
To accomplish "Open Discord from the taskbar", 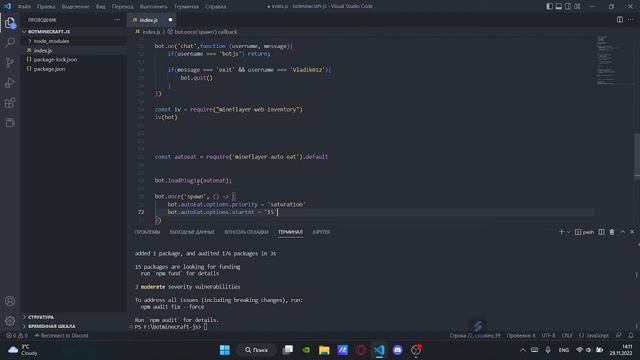I will [398, 350].
